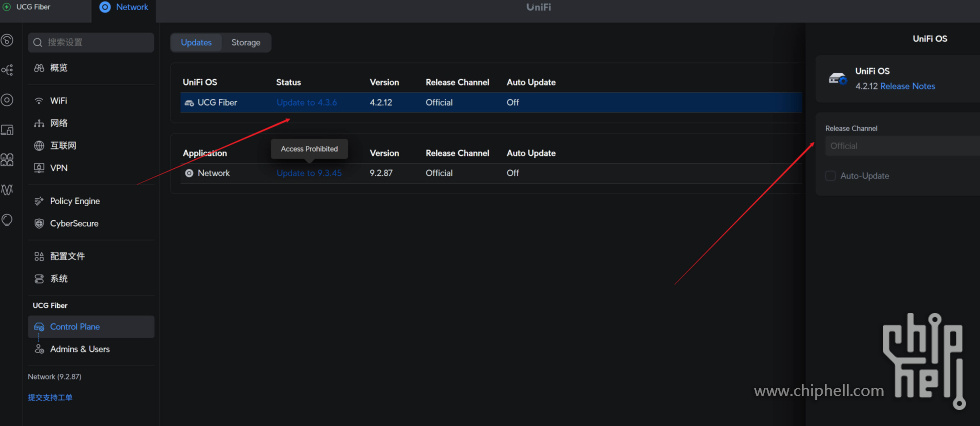980x426 pixels.
Task: Click the UniFi OS device icon in side panel
Action: point(838,79)
